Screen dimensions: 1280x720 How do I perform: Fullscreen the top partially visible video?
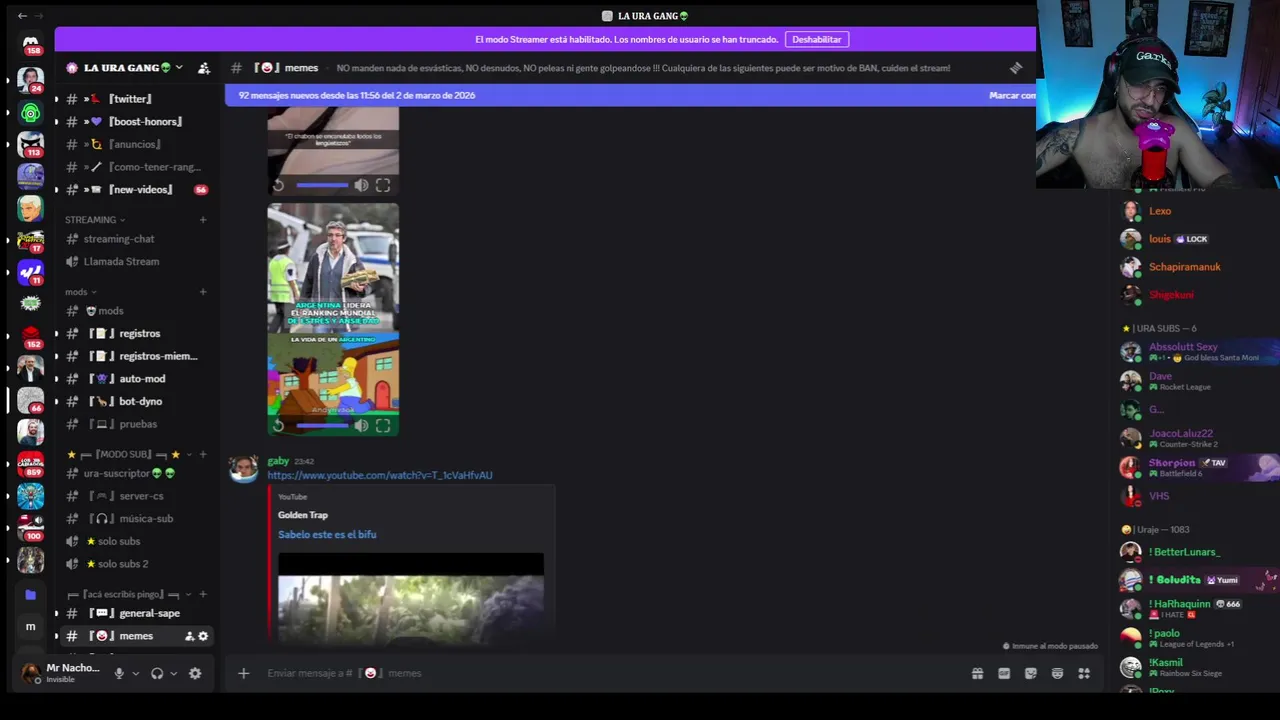pos(383,185)
